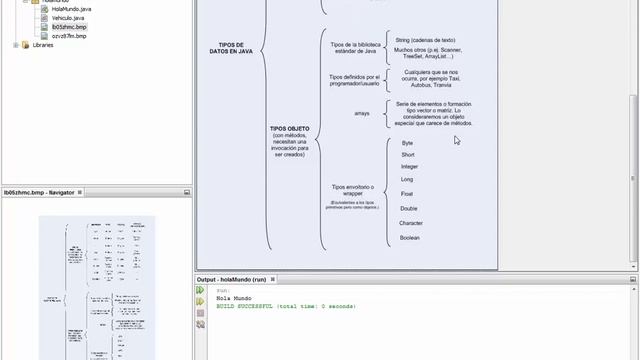Click the word 'Double' in diagram
Image resolution: width=640 pixels, height=360 pixels.
click(409, 209)
